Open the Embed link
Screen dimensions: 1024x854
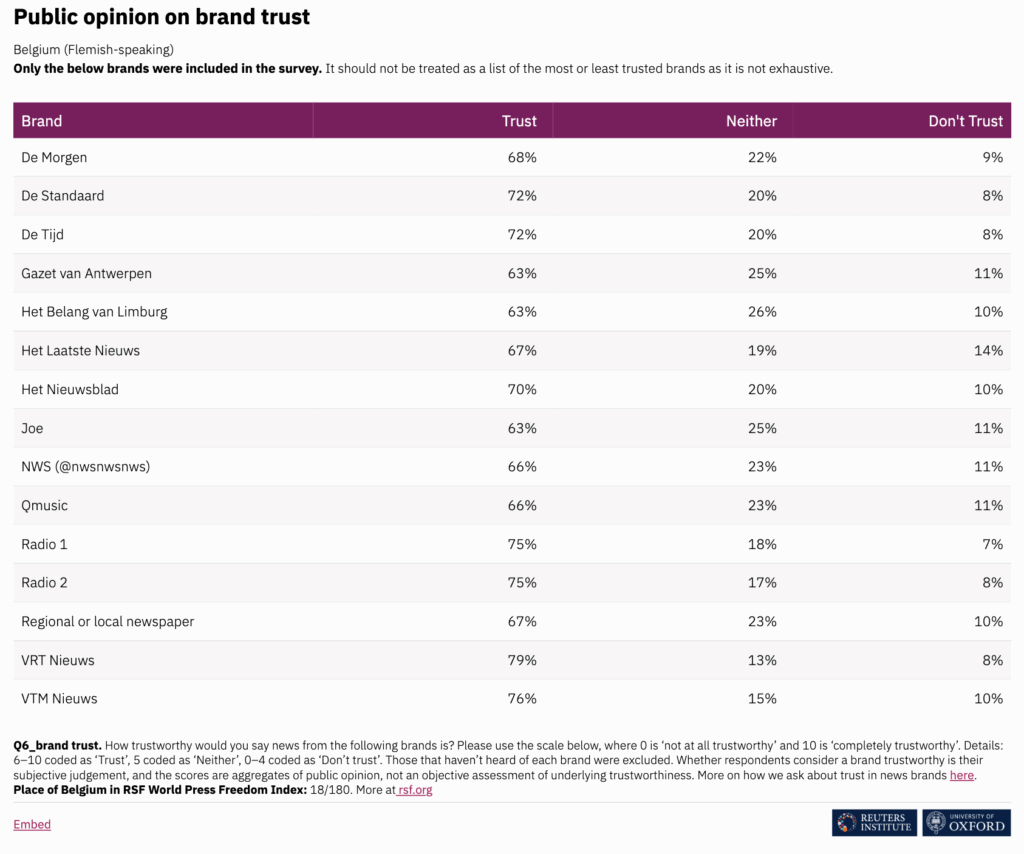click(x=32, y=825)
